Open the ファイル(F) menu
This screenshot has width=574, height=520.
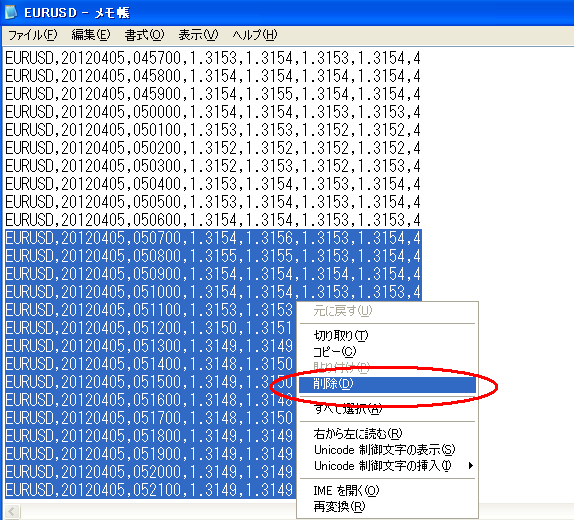click(33, 35)
